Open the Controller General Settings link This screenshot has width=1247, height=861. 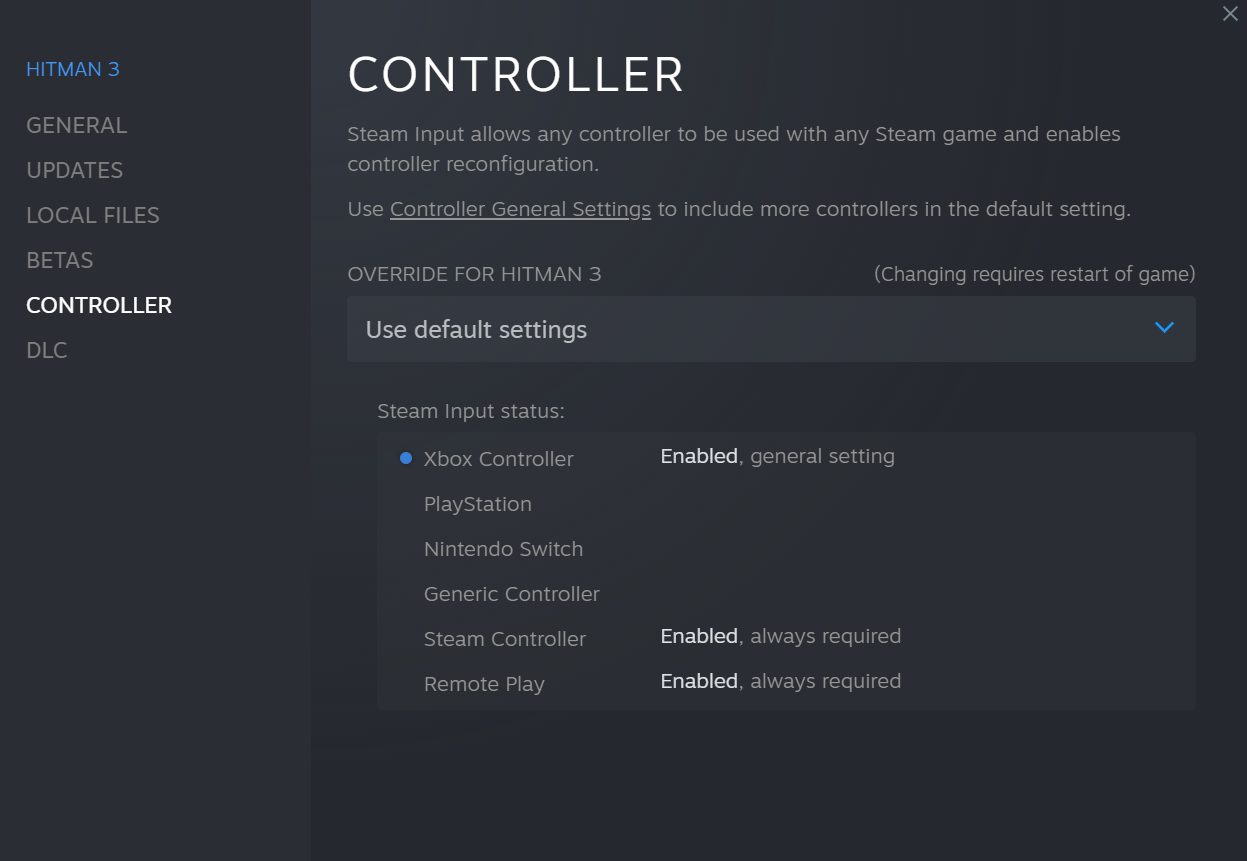pyautogui.click(x=520, y=210)
